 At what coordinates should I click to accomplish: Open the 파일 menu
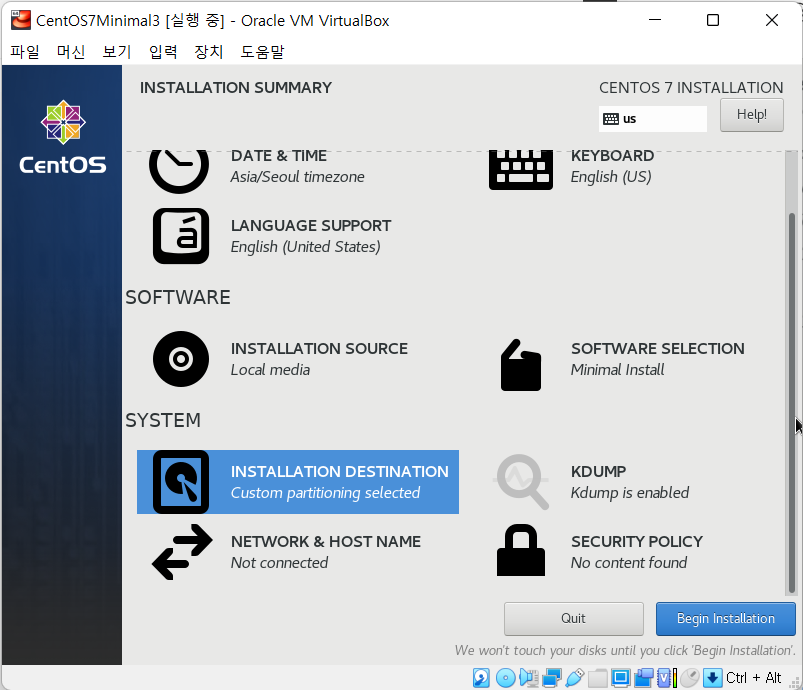[25, 52]
